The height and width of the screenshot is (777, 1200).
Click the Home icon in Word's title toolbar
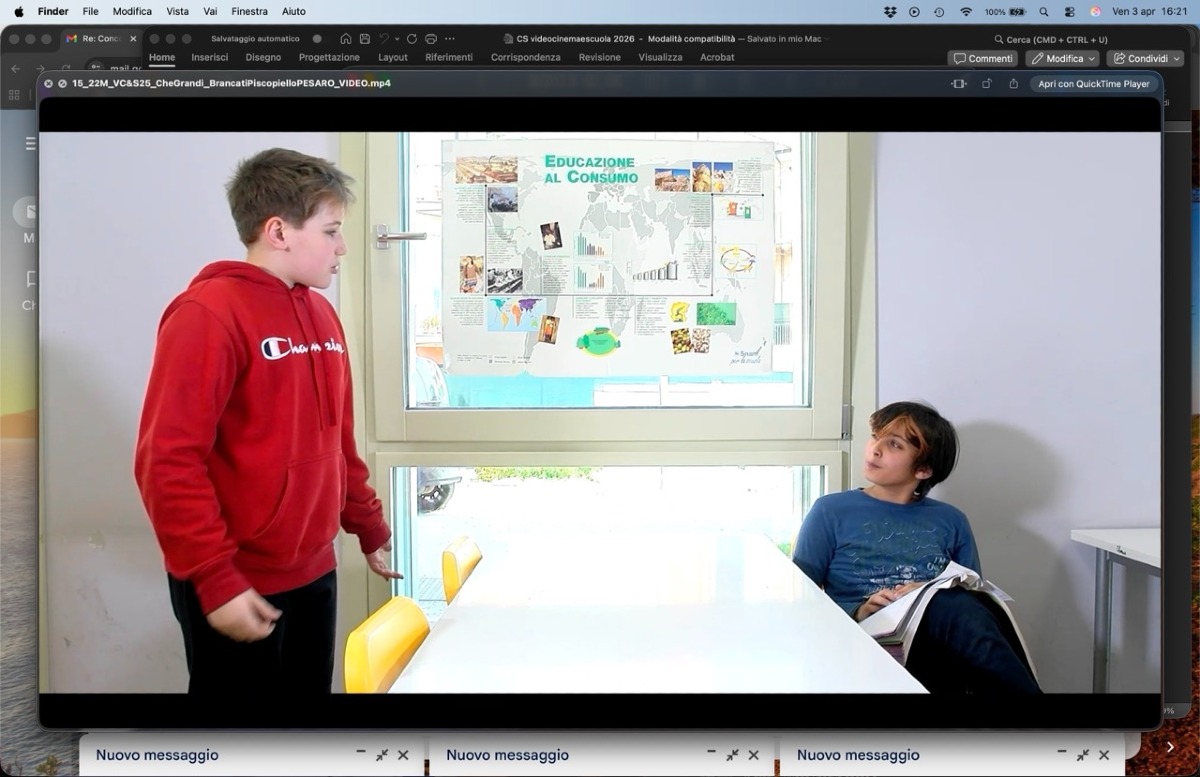[x=345, y=39]
